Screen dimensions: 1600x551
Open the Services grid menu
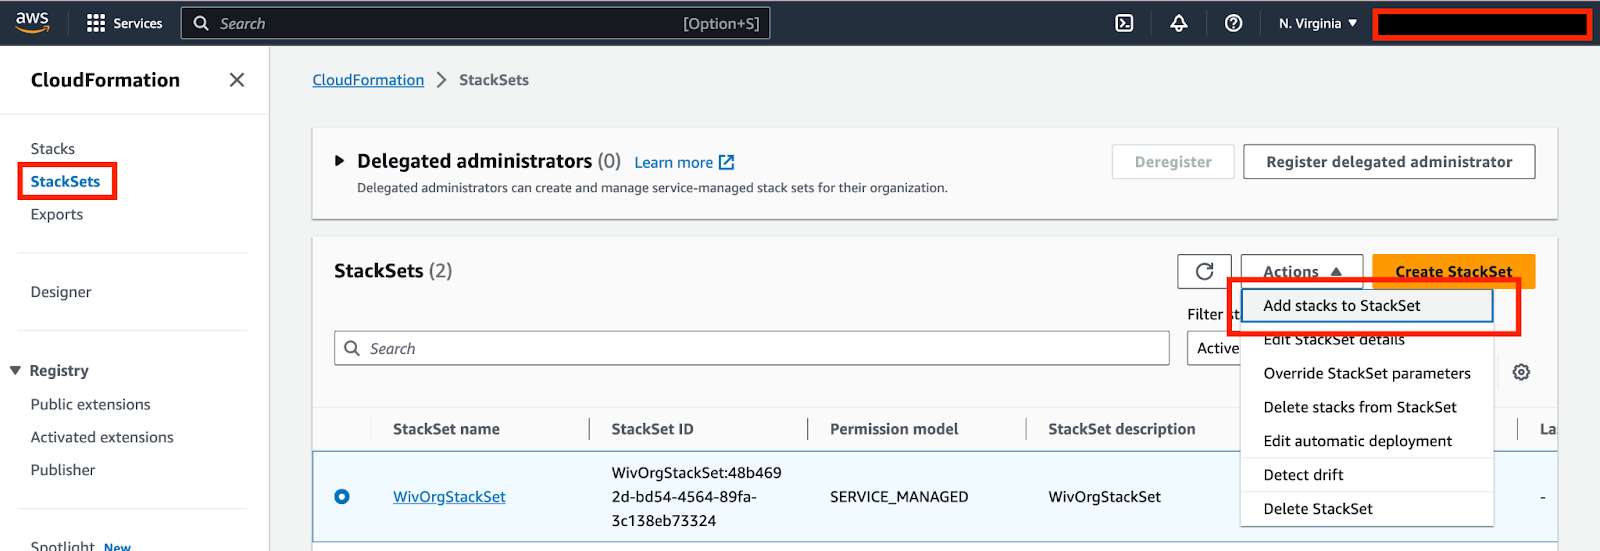[x=124, y=23]
